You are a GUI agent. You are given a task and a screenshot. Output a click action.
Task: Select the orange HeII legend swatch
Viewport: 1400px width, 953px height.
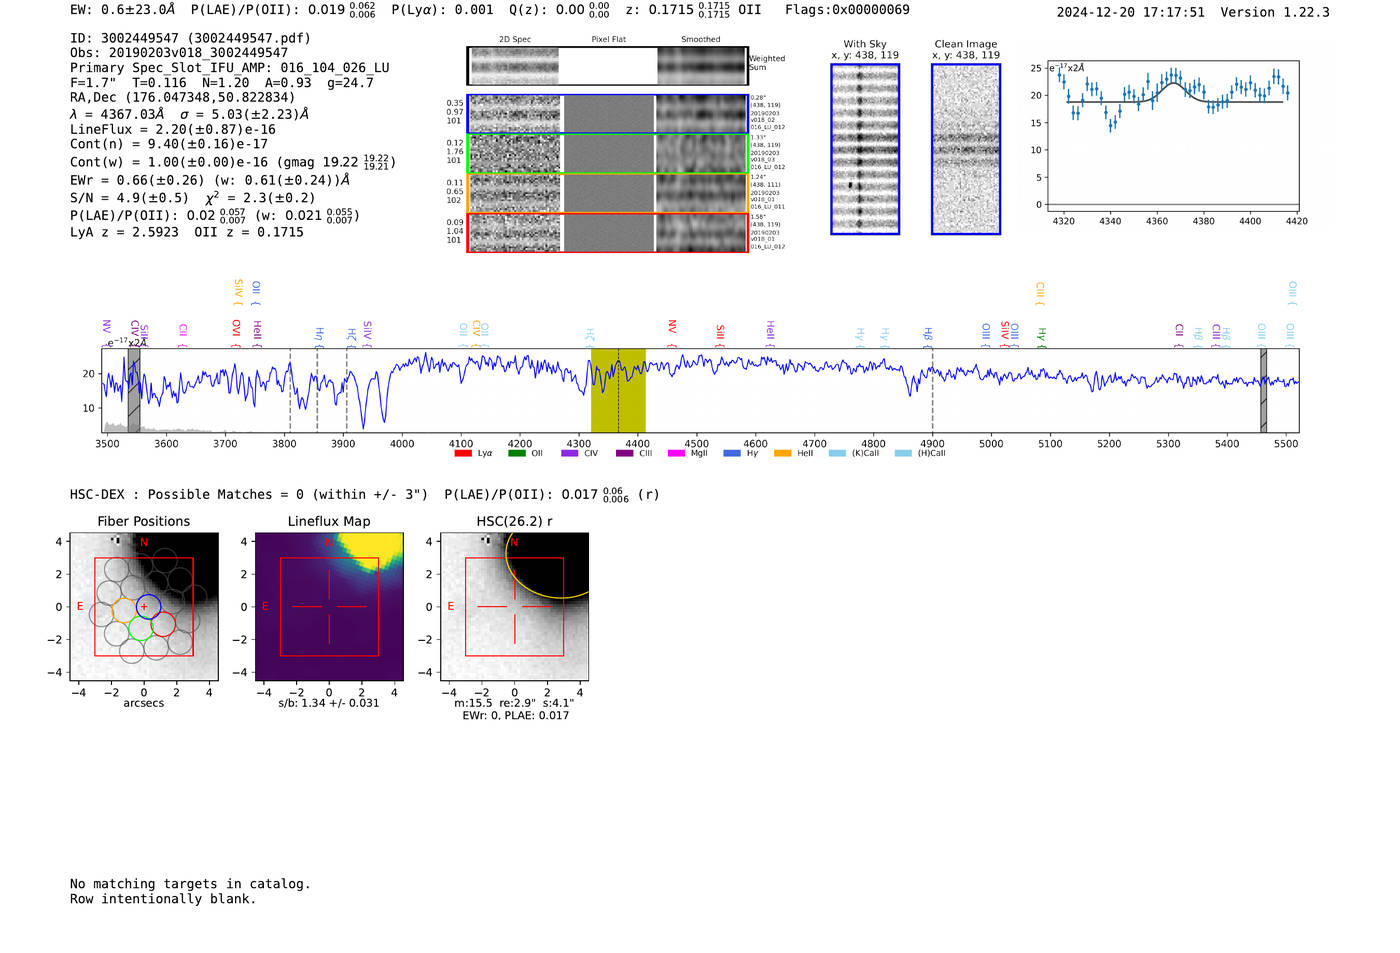coord(782,453)
